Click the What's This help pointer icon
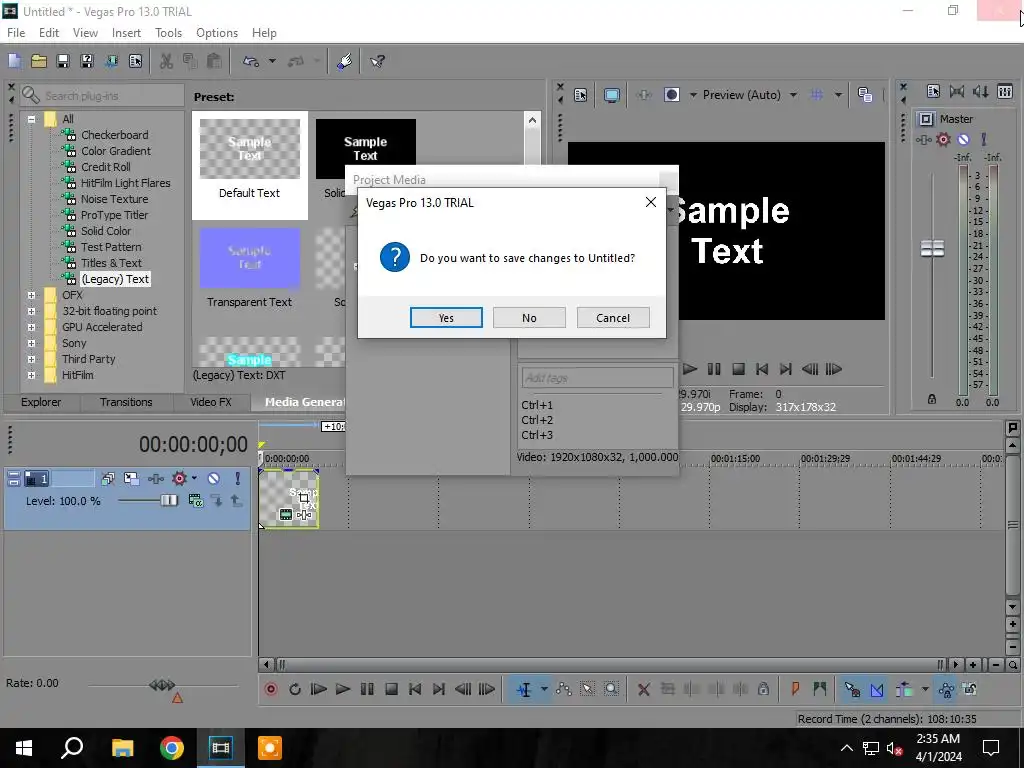1024x768 pixels. [x=377, y=61]
